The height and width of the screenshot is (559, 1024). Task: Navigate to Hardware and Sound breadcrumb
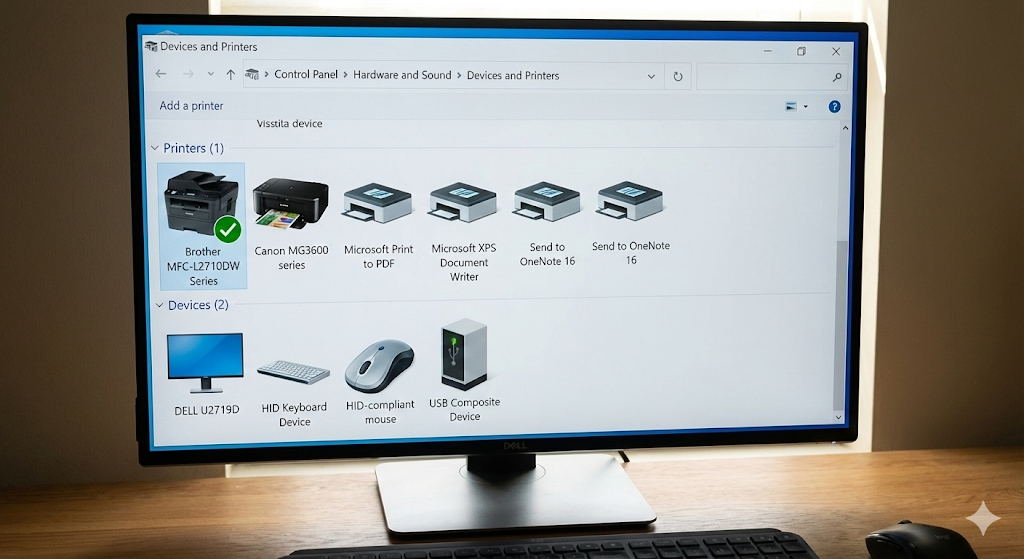402,75
